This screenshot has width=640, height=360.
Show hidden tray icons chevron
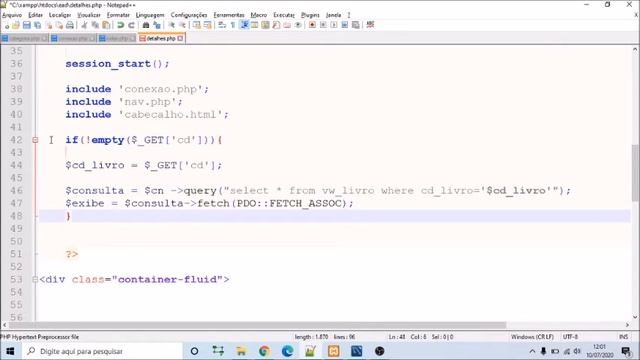pyautogui.click(x=532, y=351)
